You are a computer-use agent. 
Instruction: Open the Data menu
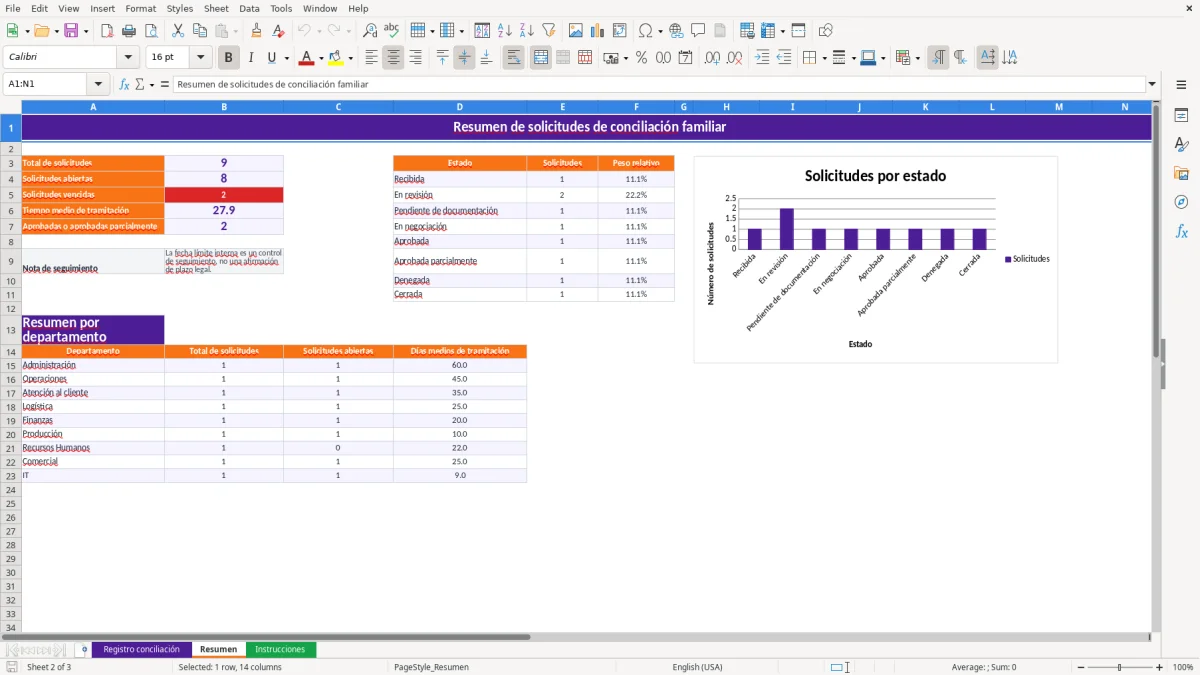[249, 8]
